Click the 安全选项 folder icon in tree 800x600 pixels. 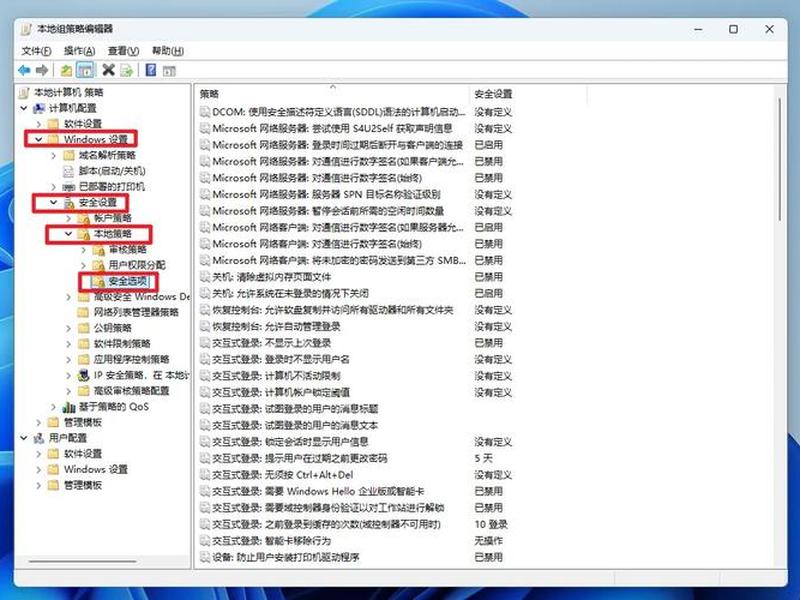pos(98,281)
